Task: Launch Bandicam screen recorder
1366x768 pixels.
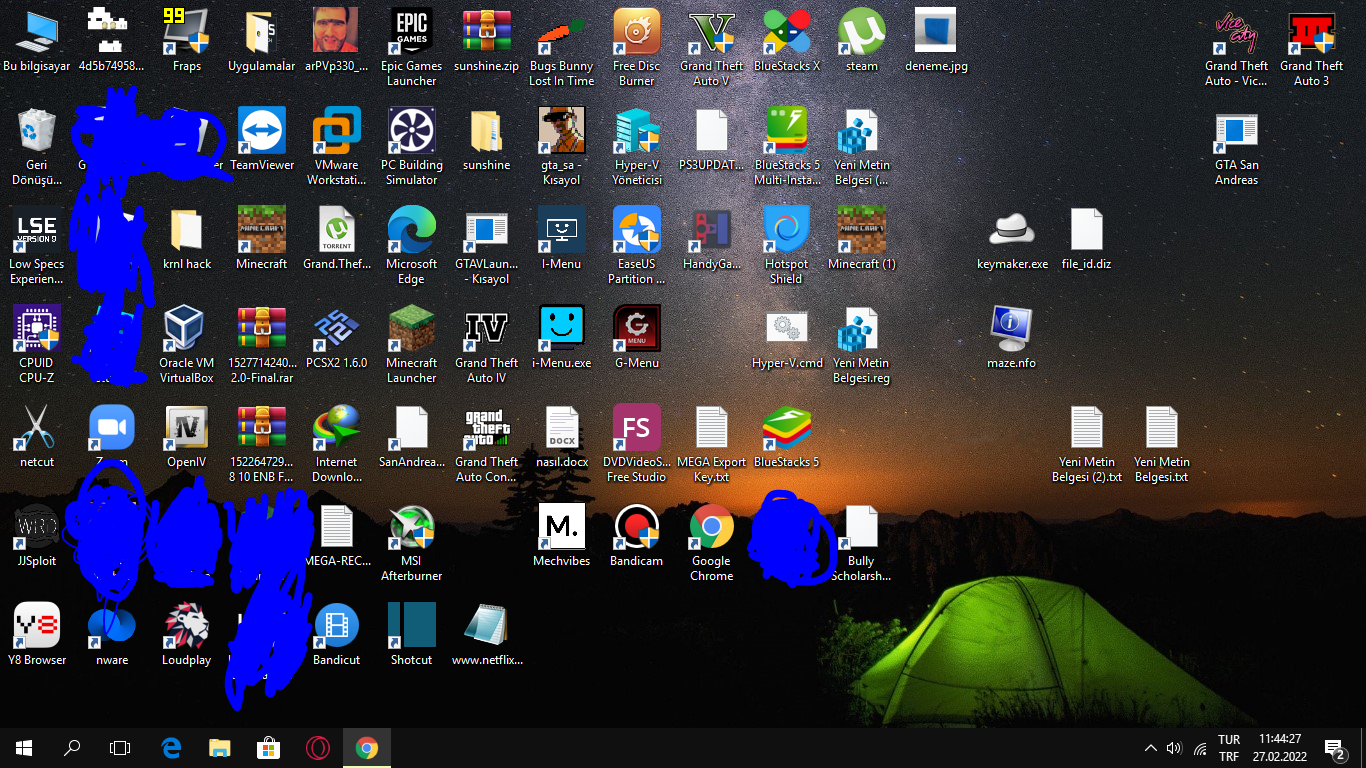Action: point(637,537)
